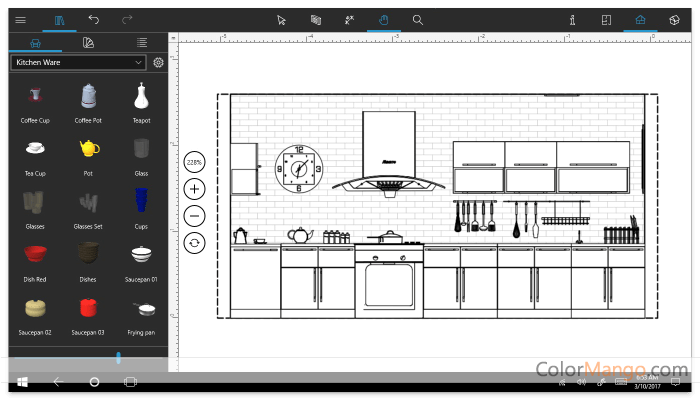
Task: Toggle the object library panel button
Action: [59, 19]
